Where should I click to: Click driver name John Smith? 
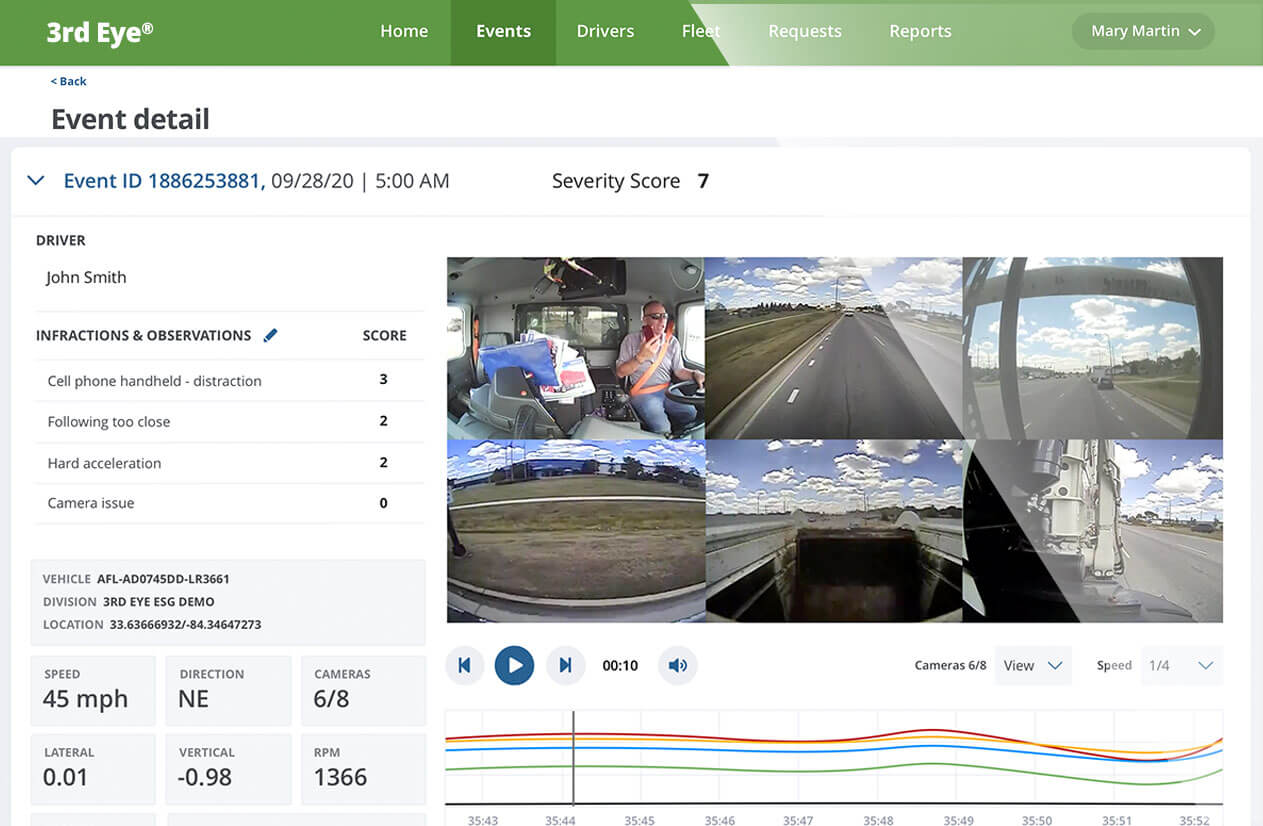(86, 278)
